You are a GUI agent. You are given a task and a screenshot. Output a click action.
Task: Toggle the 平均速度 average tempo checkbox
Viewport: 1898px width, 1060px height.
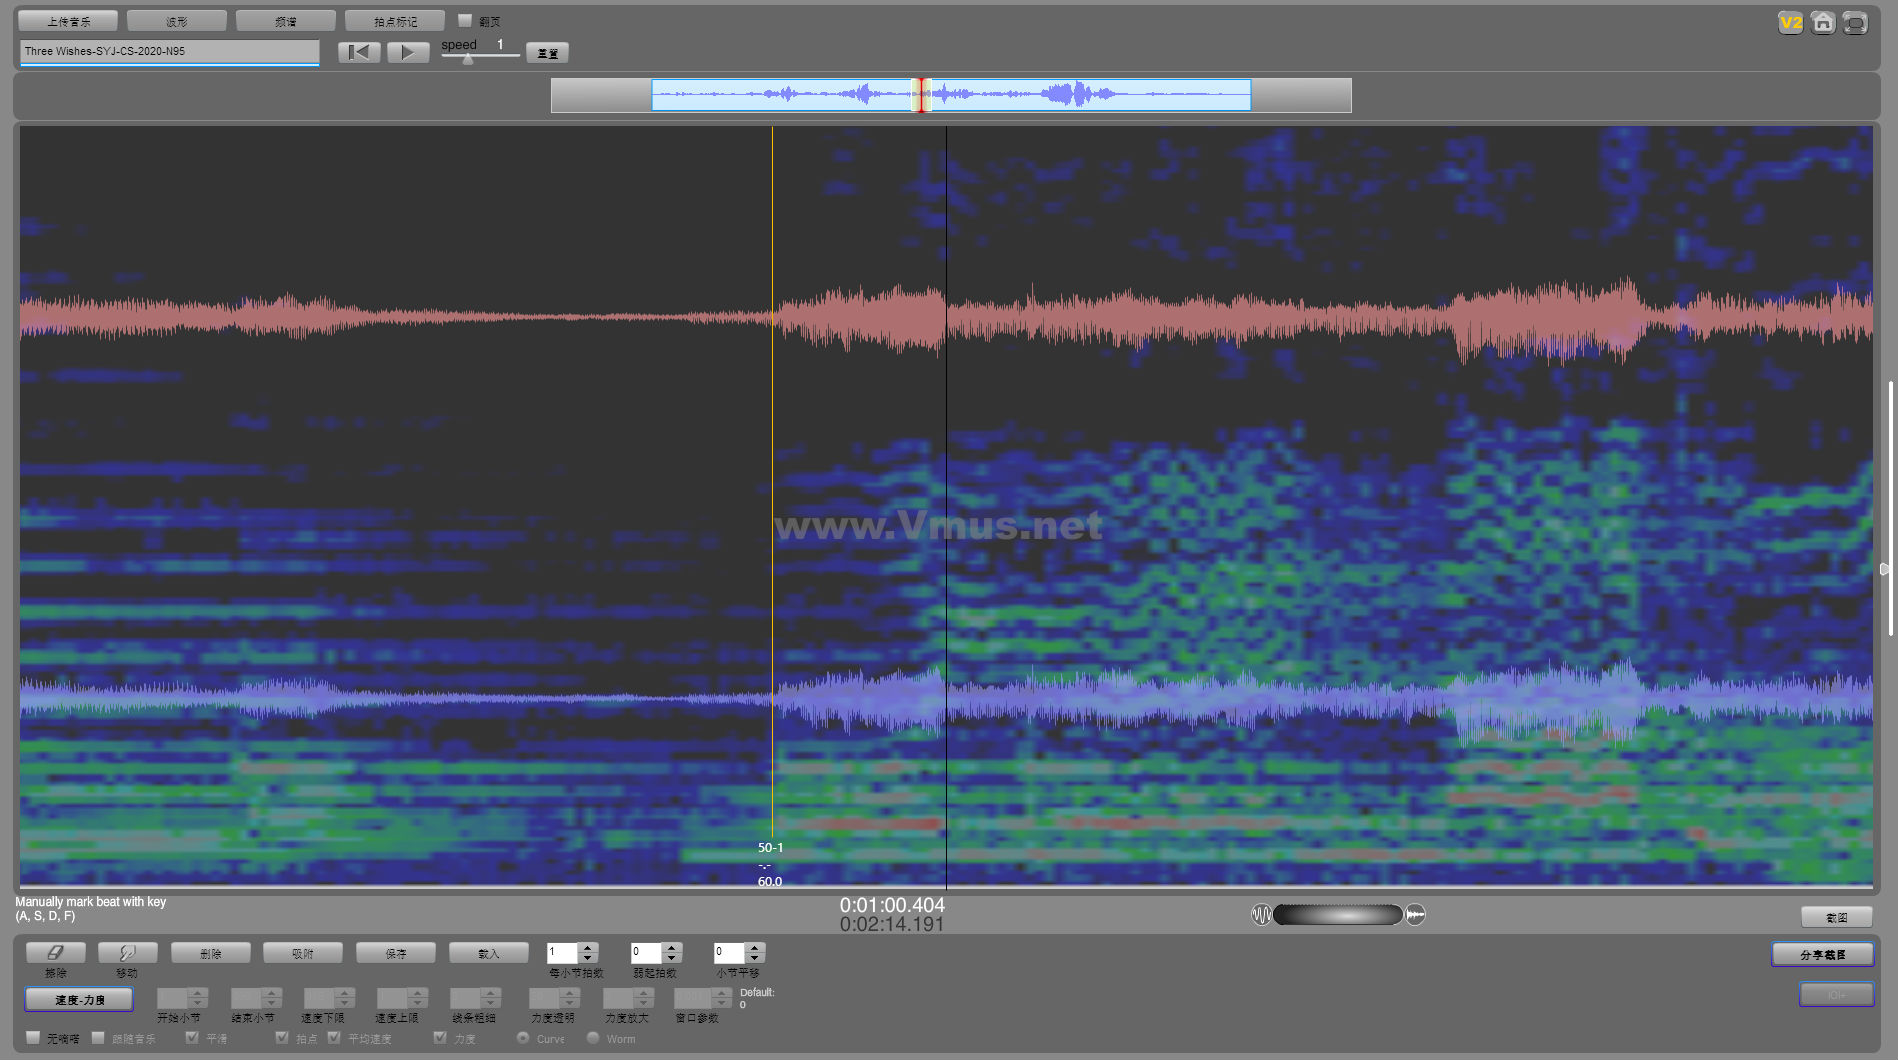tap(334, 1037)
